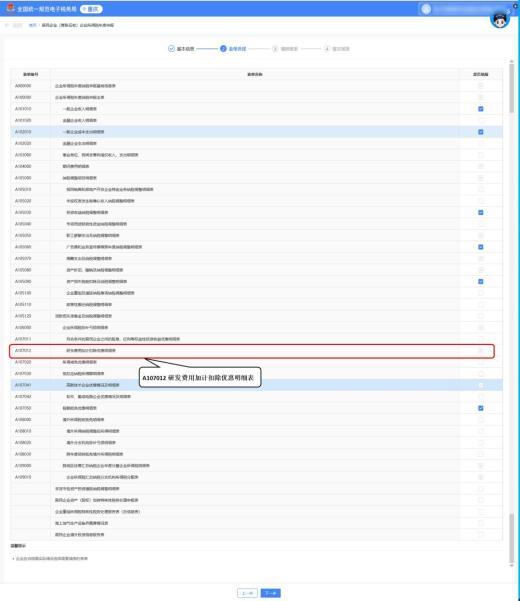This screenshot has height=601, width=520.
Task: Uncheck the A101010 form checkbox
Action: [x=481, y=109]
